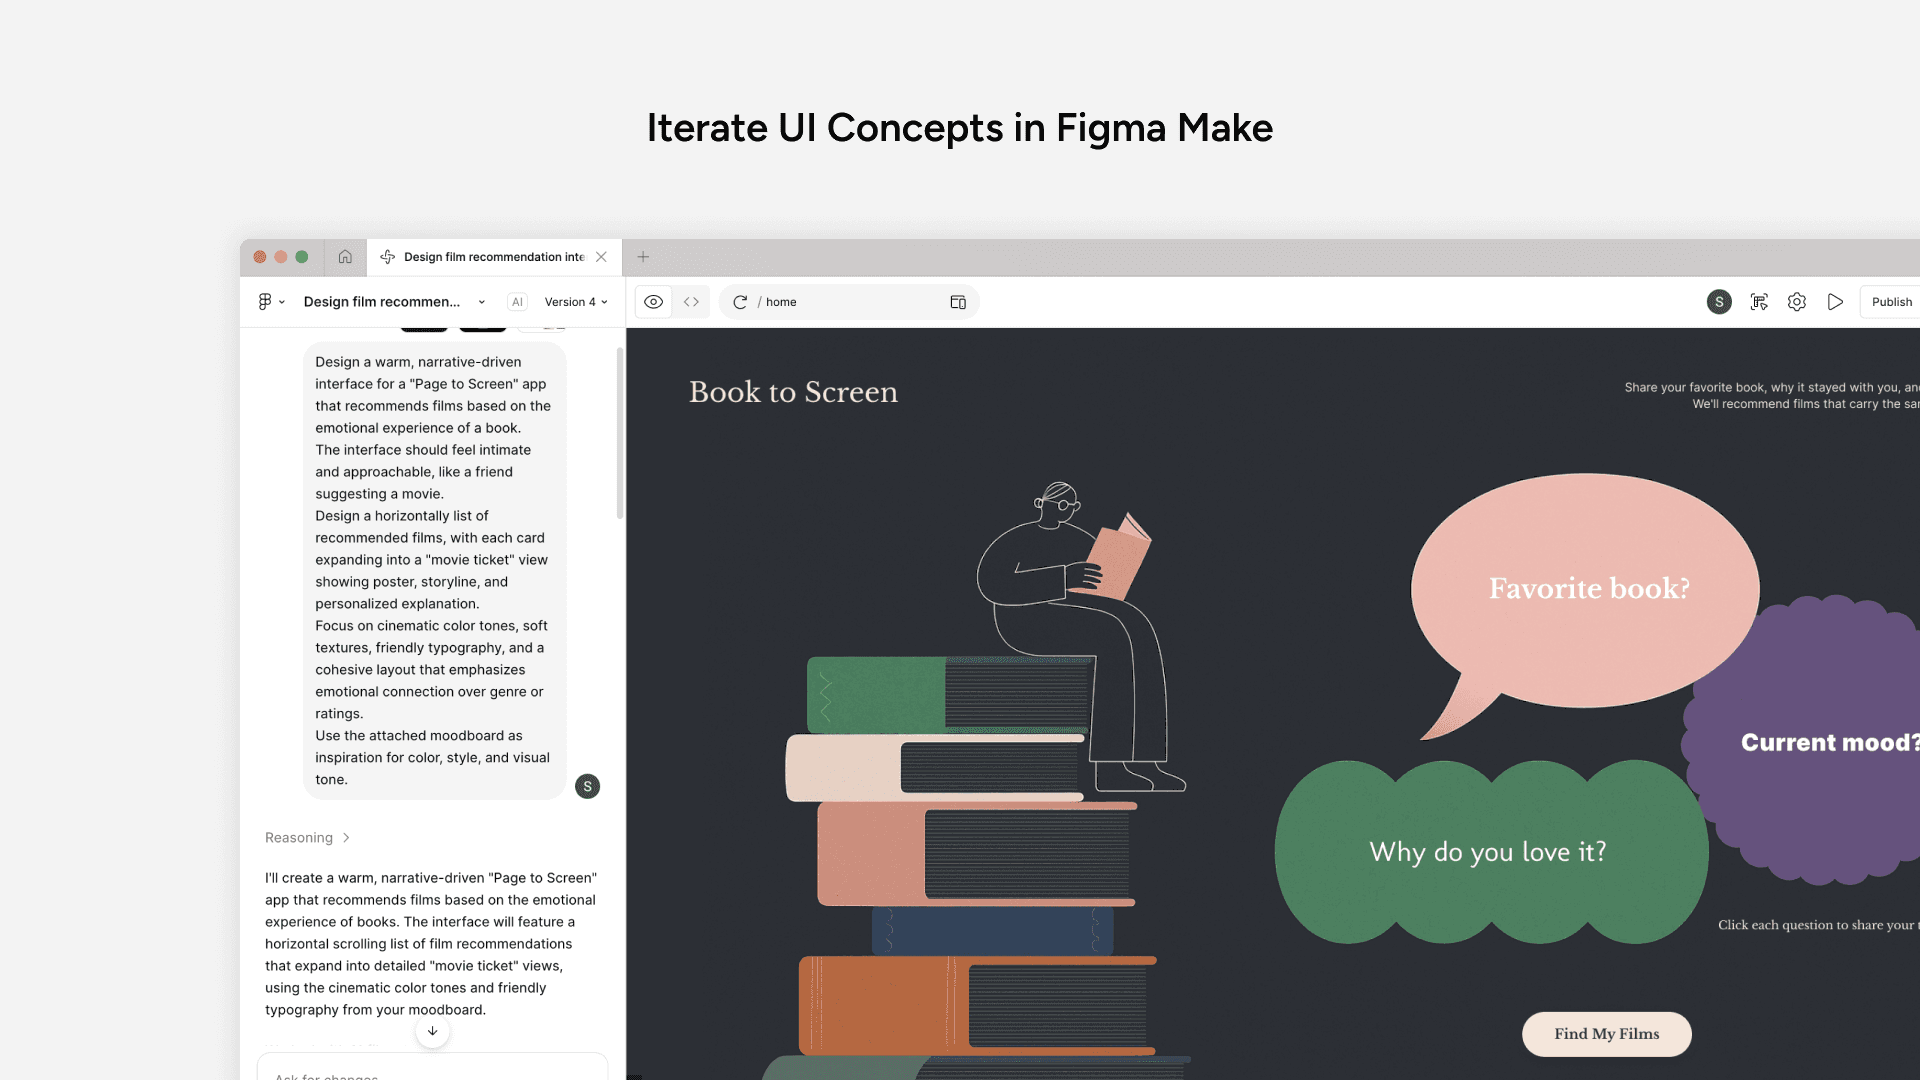1920x1080 pixels.
Task: Click the home icon in tab bar
Action: pos(345,257)
